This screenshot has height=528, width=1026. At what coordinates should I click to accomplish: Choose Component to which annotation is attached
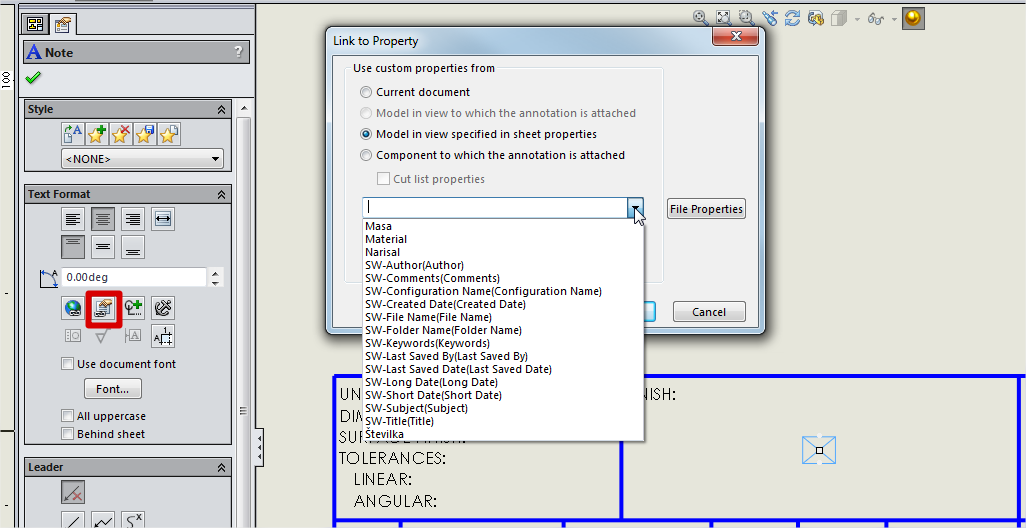click(366, 155)
